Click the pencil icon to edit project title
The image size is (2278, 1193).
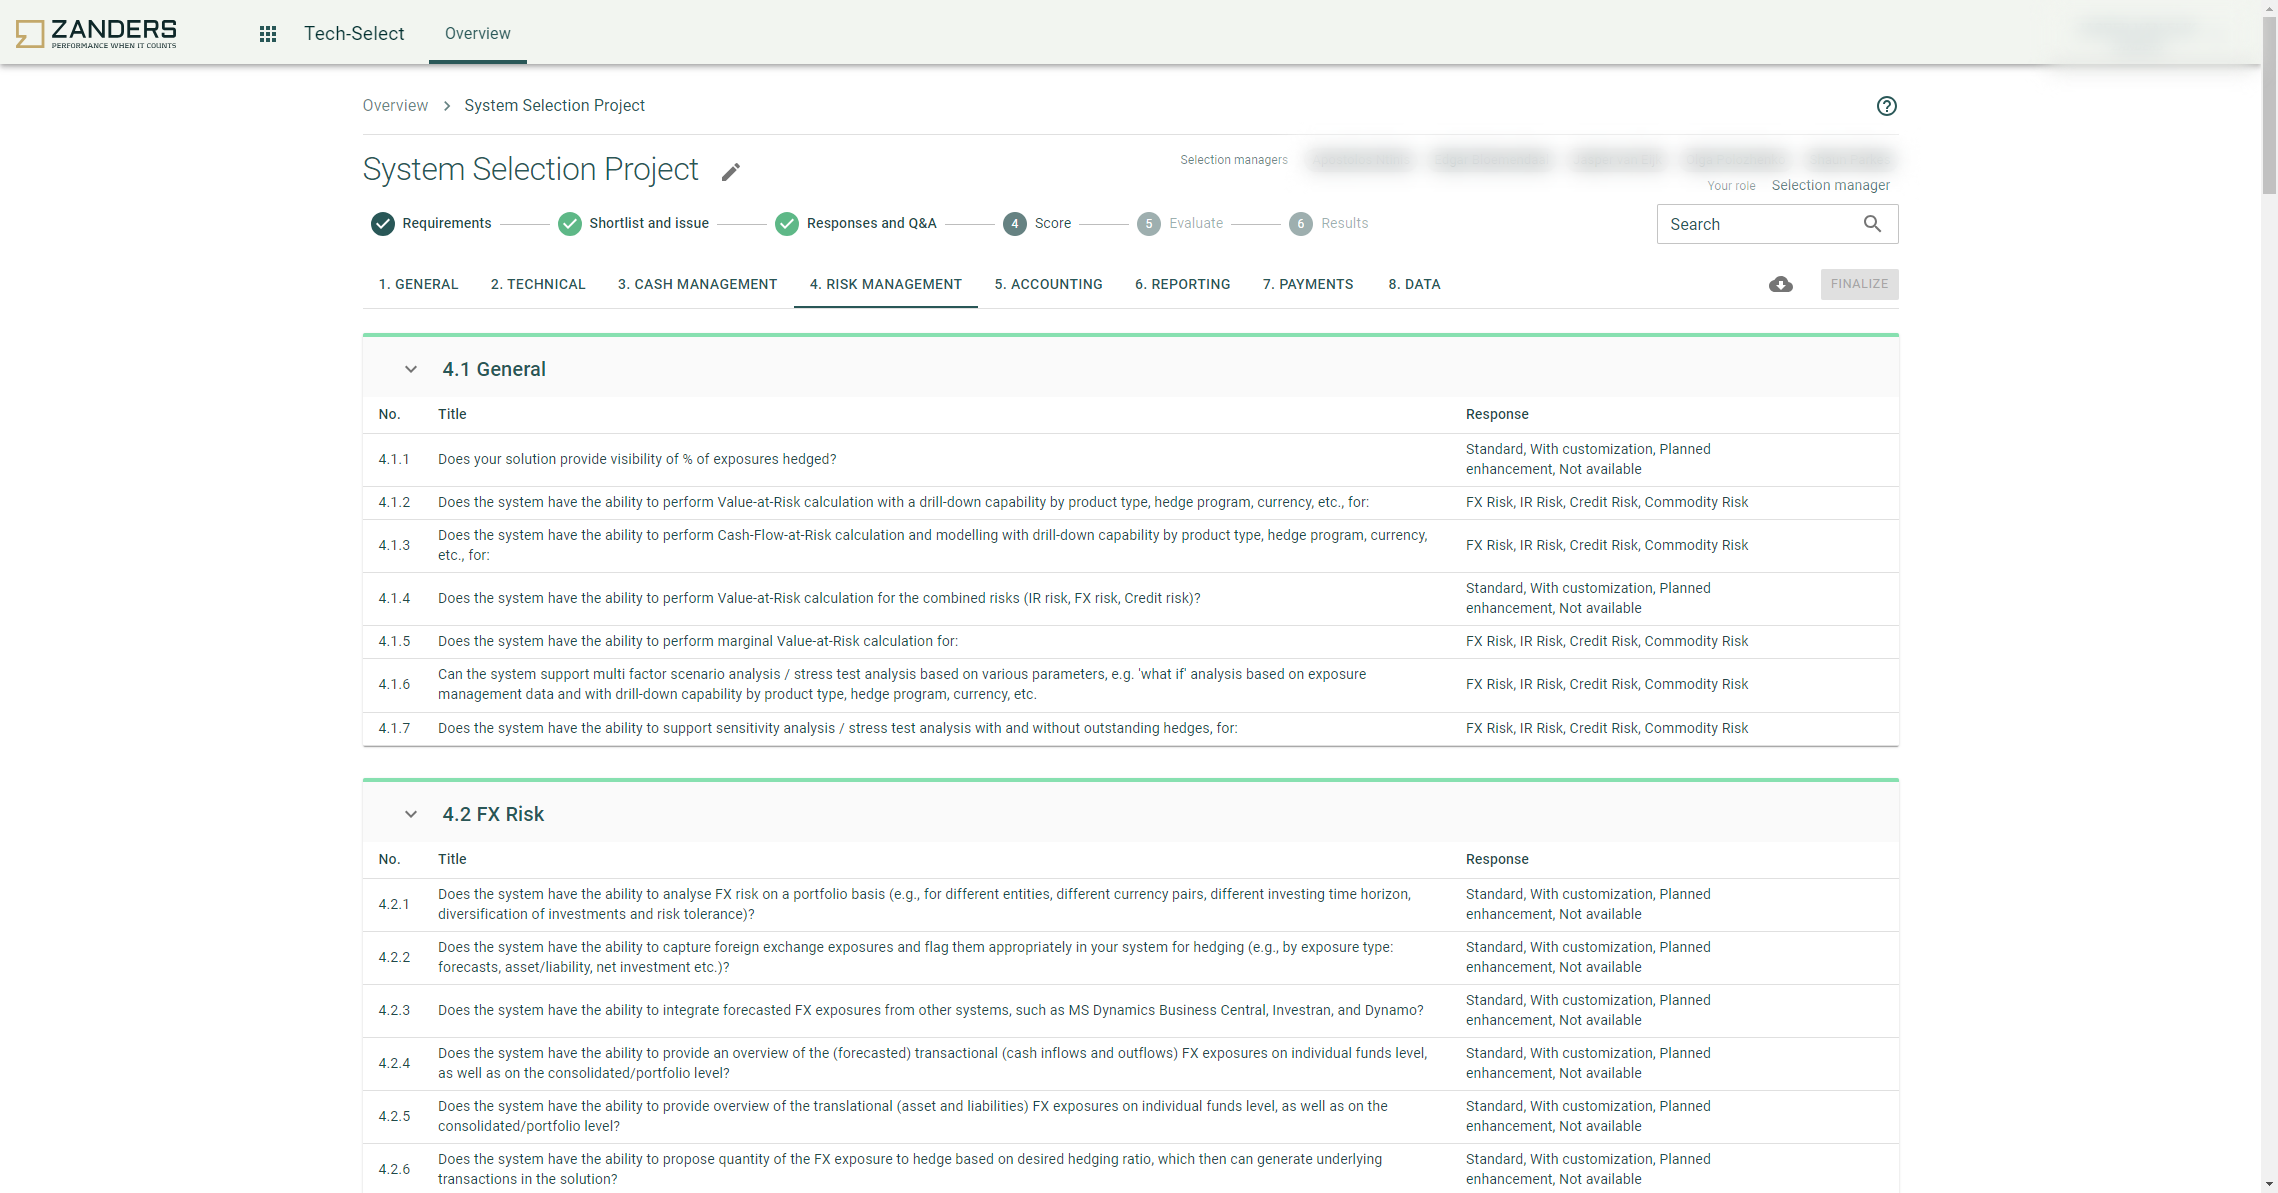pos(731,172)
